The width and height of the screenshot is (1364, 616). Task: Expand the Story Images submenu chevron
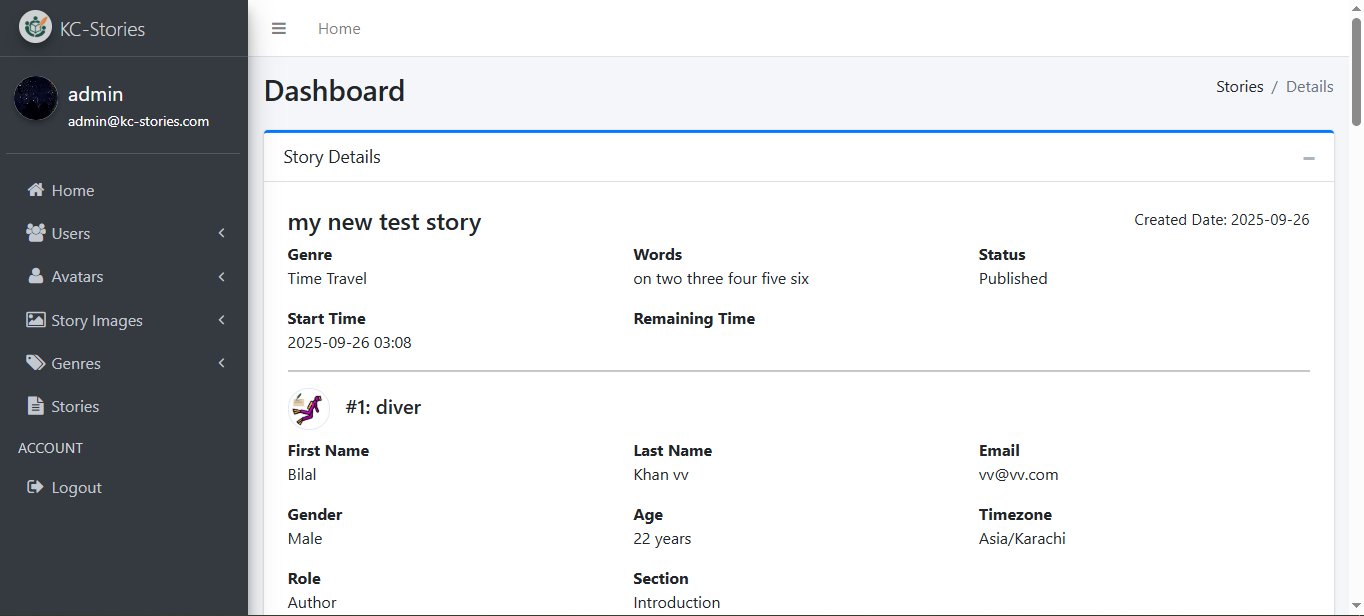pos(222,320)
